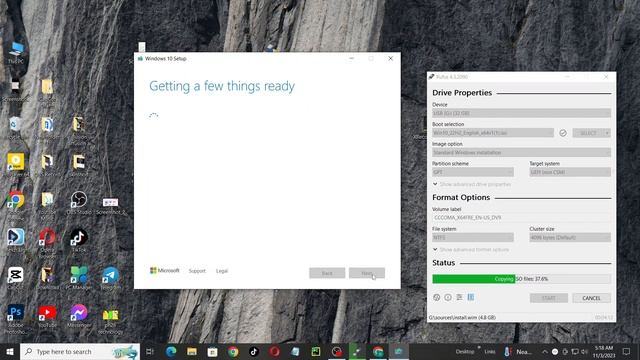Viewport: 640px width, 360px height.
Task: Open the File system dropdown
Action: (473, 238)
